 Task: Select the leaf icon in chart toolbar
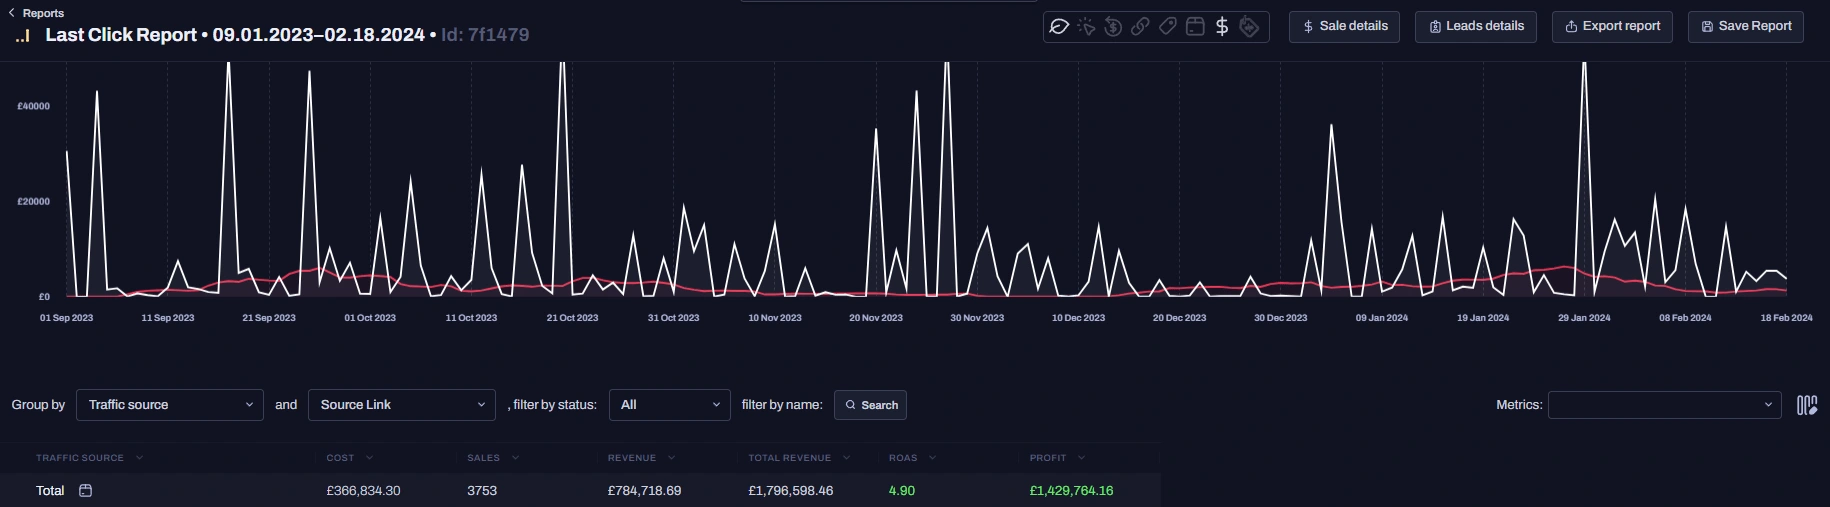pos(1059,27)
